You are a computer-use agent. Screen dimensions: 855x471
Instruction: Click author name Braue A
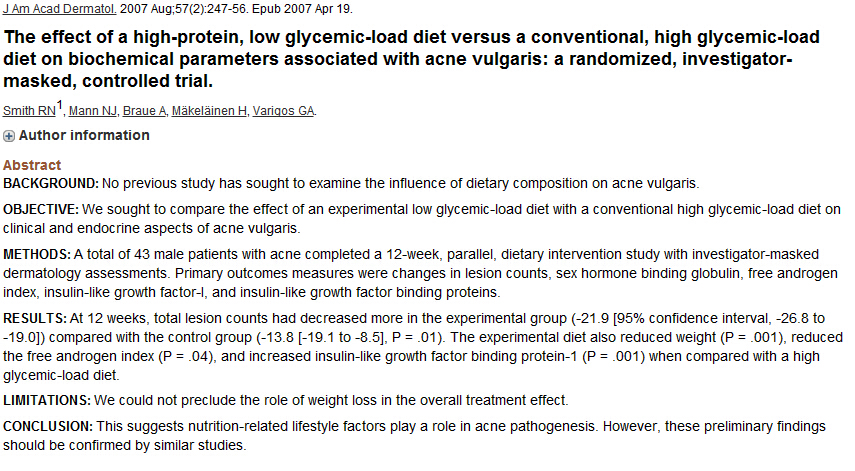coord(144,111)
